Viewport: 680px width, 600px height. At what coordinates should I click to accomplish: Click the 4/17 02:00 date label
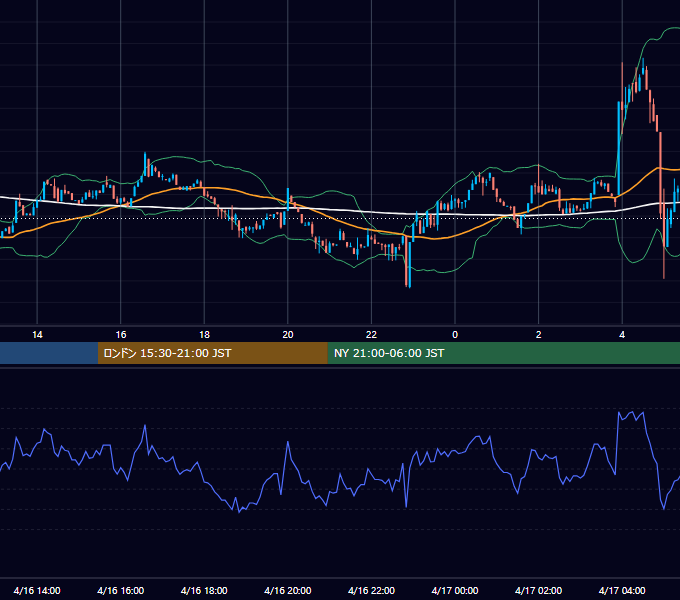pyautogui.click(x=538, y=590)
